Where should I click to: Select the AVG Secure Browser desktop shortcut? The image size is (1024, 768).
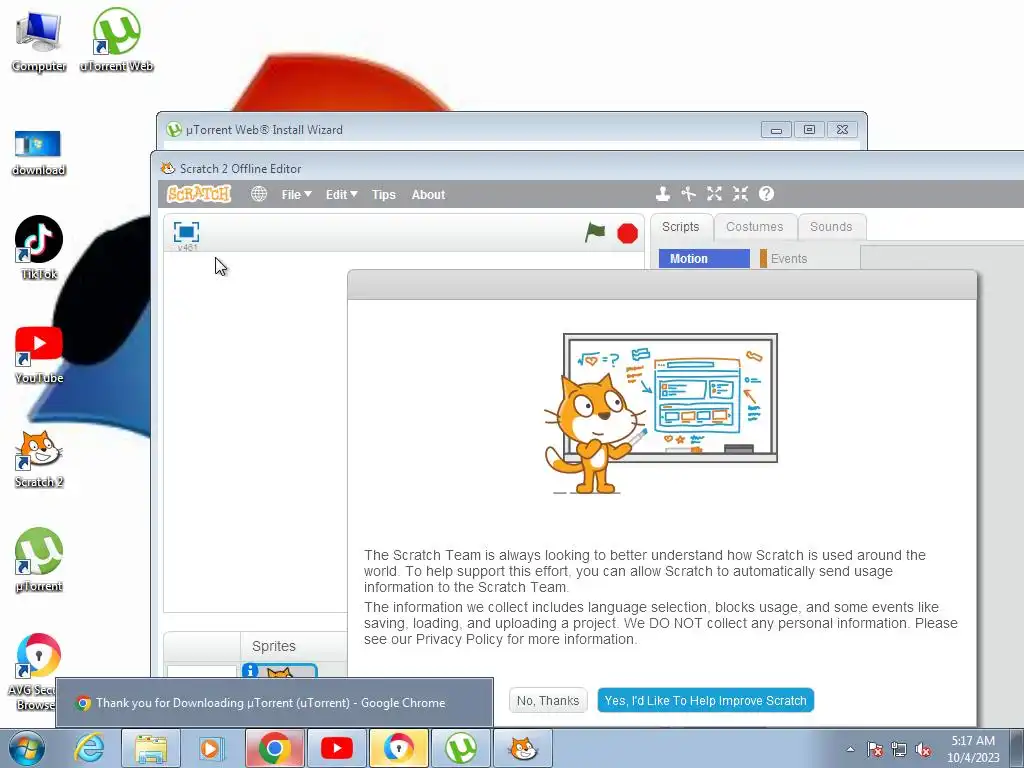point(34,673)
